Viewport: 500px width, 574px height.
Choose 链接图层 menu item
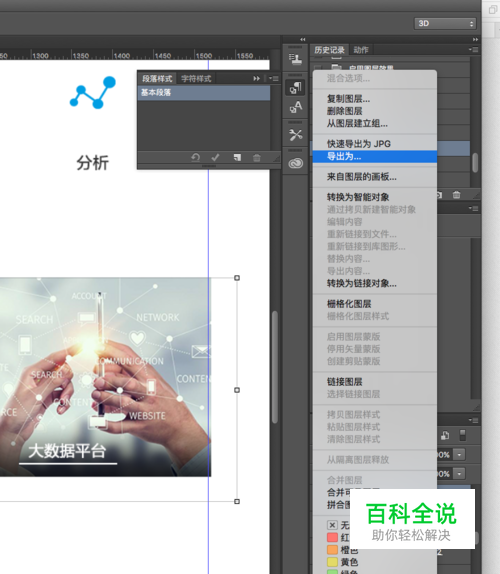[375, 382]
